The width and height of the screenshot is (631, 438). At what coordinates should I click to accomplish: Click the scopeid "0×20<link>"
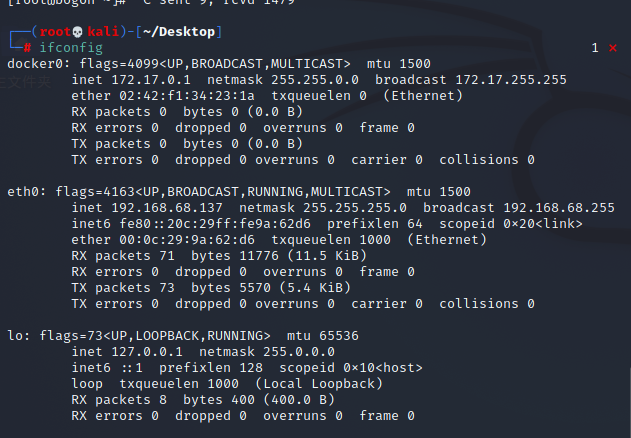pos(542,224)
